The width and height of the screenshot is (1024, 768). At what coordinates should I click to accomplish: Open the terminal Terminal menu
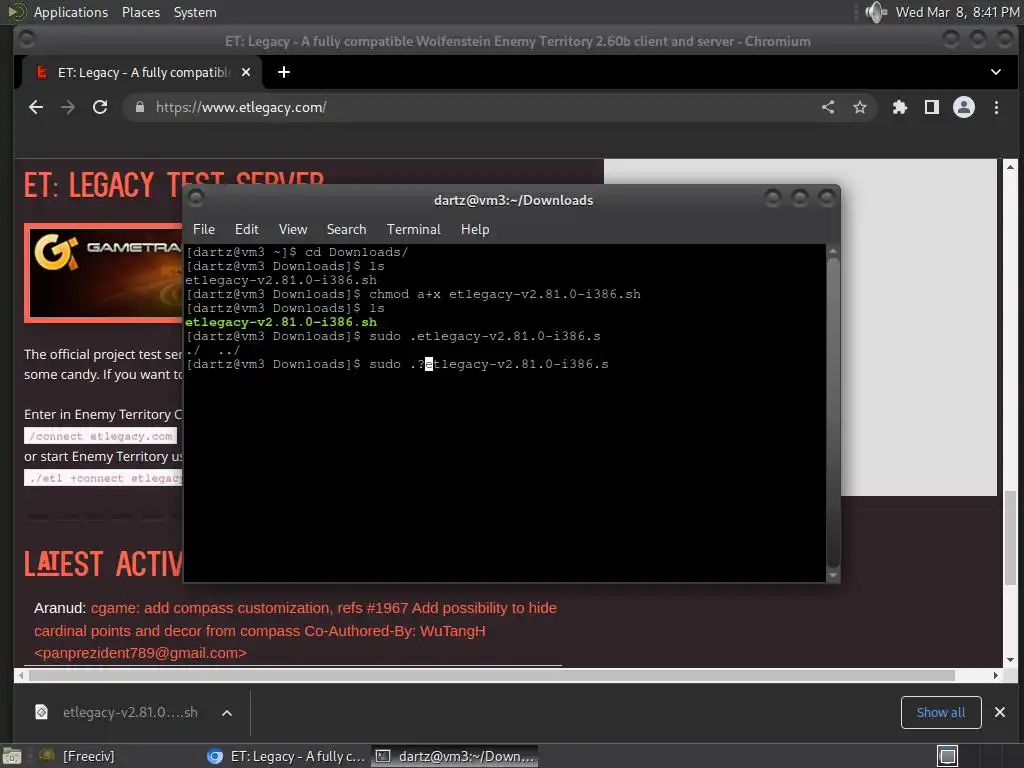413,229
